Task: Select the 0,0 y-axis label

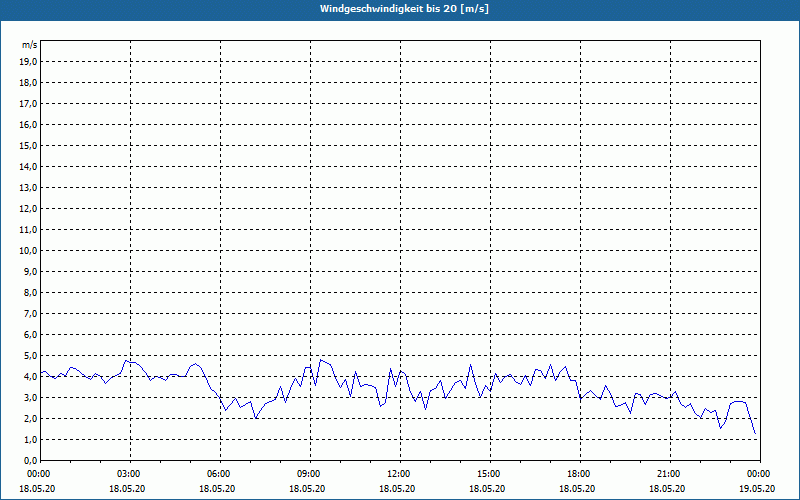Action: click(30, 461)
